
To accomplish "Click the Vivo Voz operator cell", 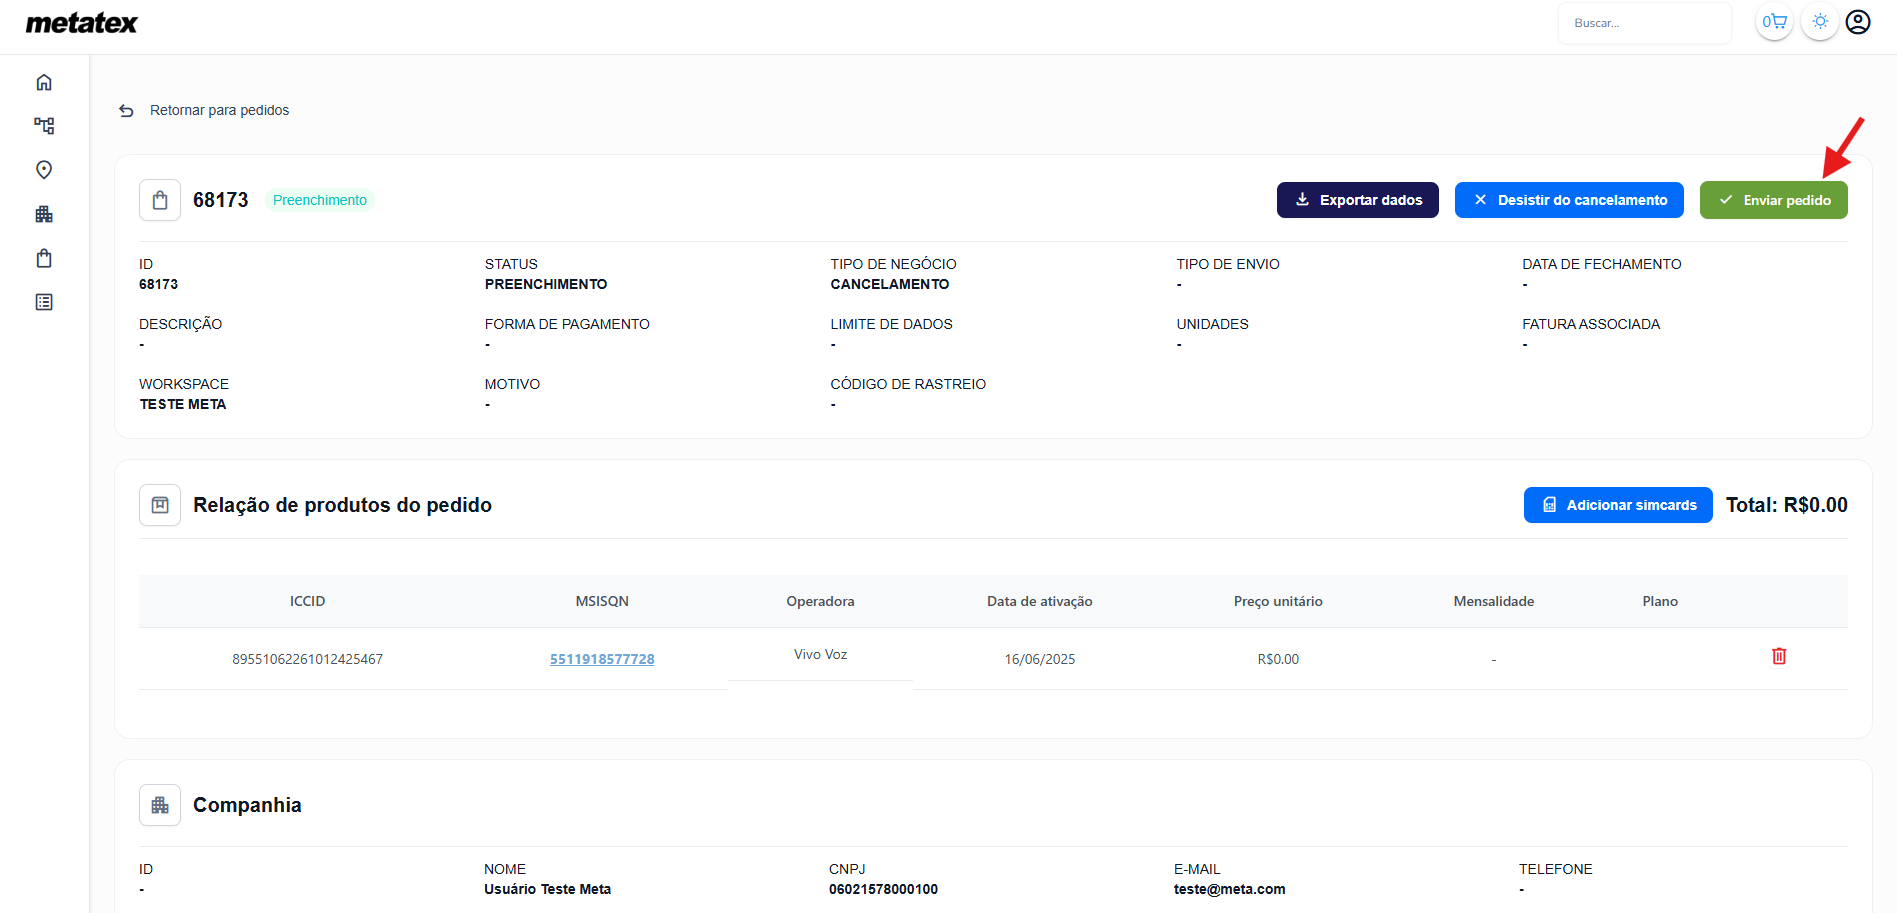I will click(820, 654).
